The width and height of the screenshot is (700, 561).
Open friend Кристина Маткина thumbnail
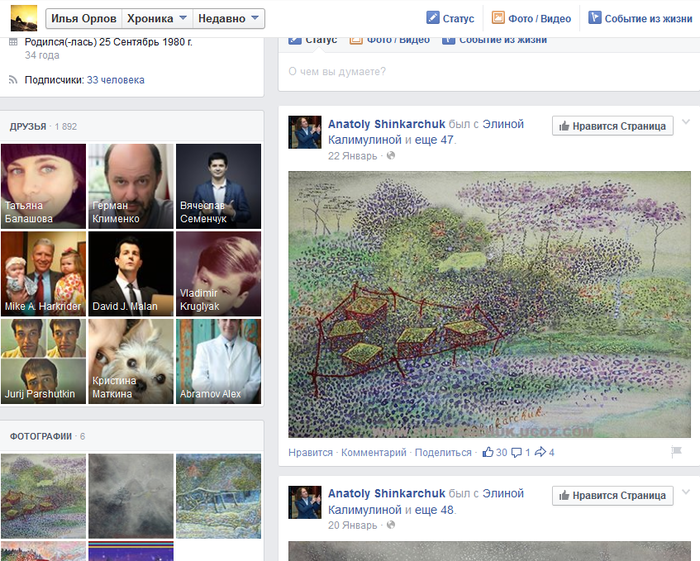(x=131, y=361)
